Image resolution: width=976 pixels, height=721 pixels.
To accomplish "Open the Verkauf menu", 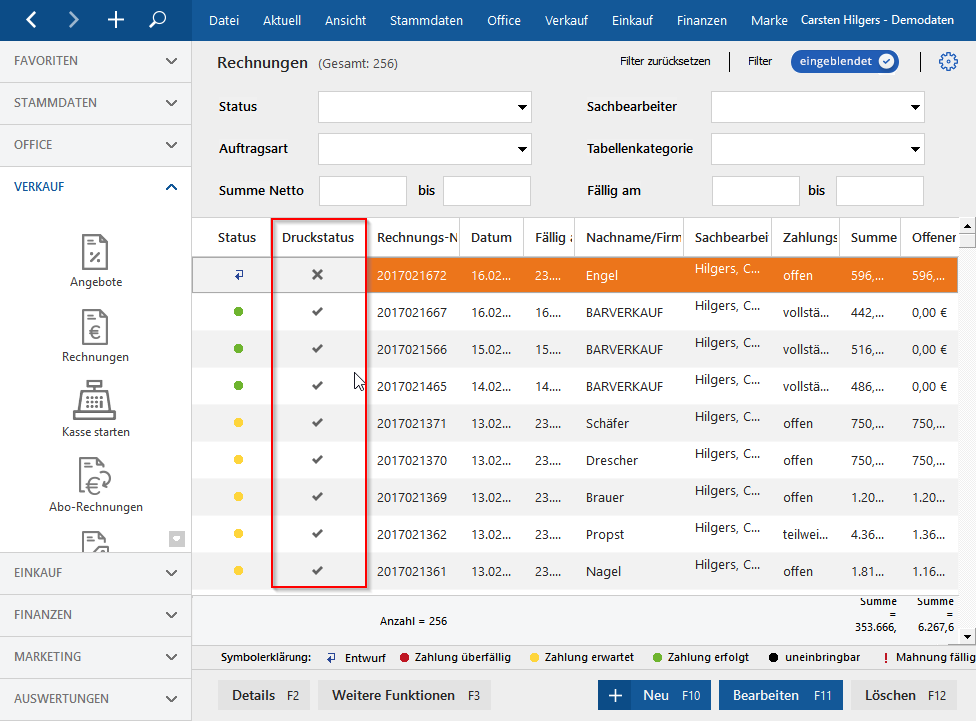I will click(566, 21).
